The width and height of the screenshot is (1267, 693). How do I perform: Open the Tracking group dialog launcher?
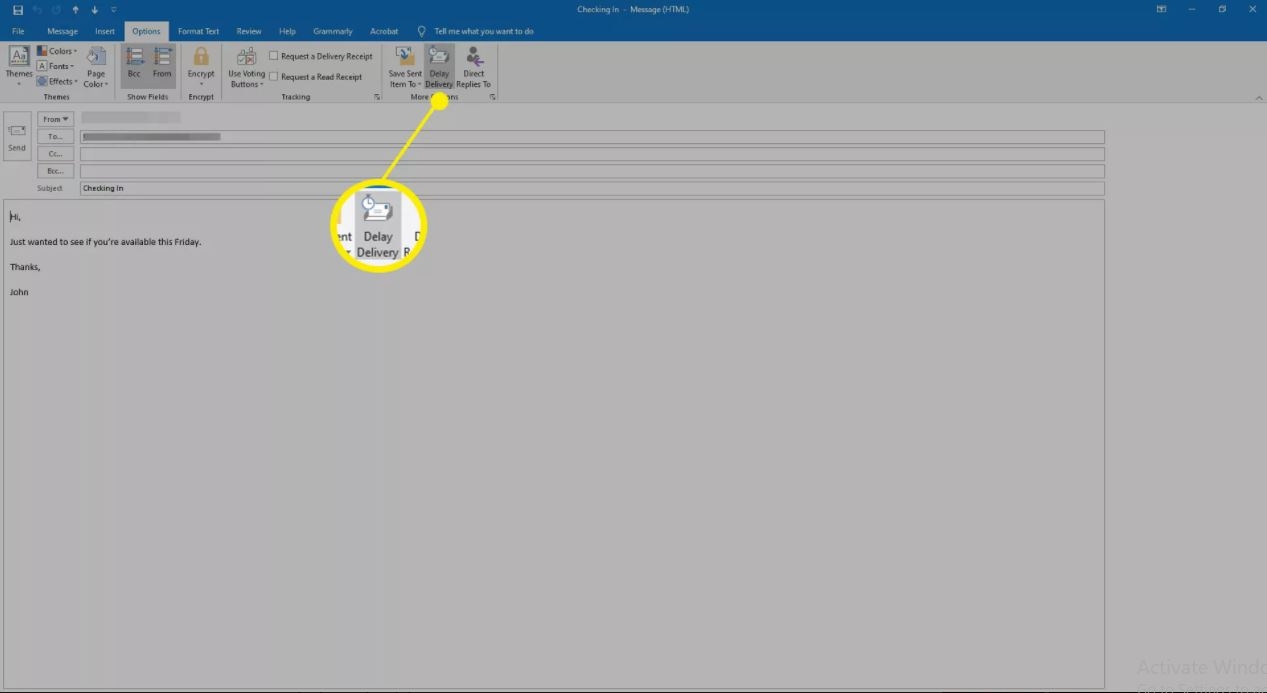(377, 97)
